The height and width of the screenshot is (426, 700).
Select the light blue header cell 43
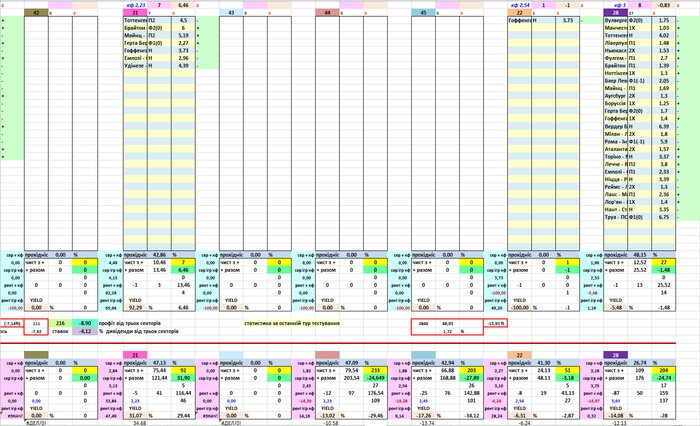(x=231, y=13)
